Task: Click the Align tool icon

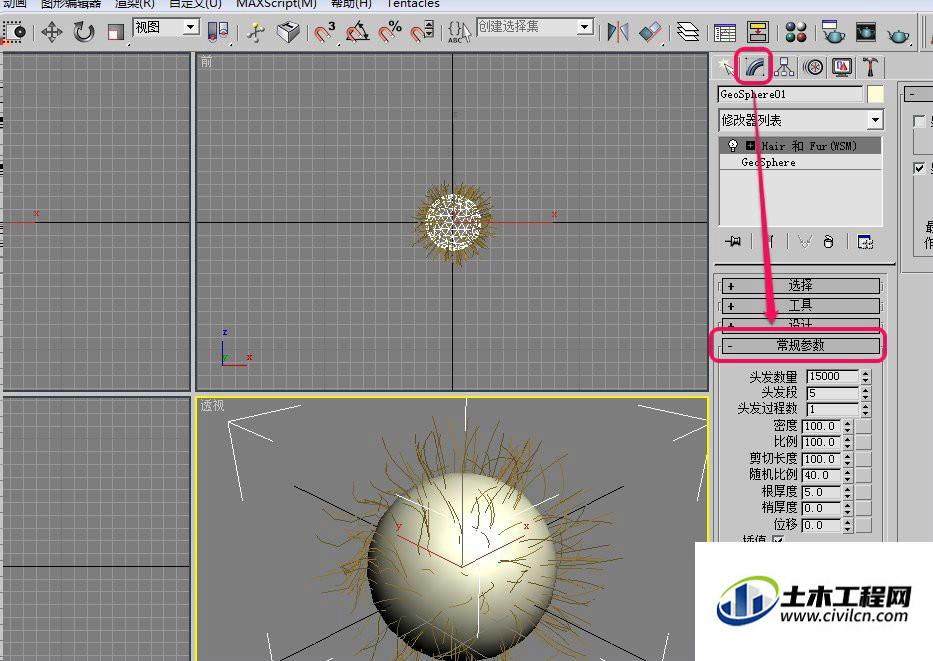Action: coord(650,32)
